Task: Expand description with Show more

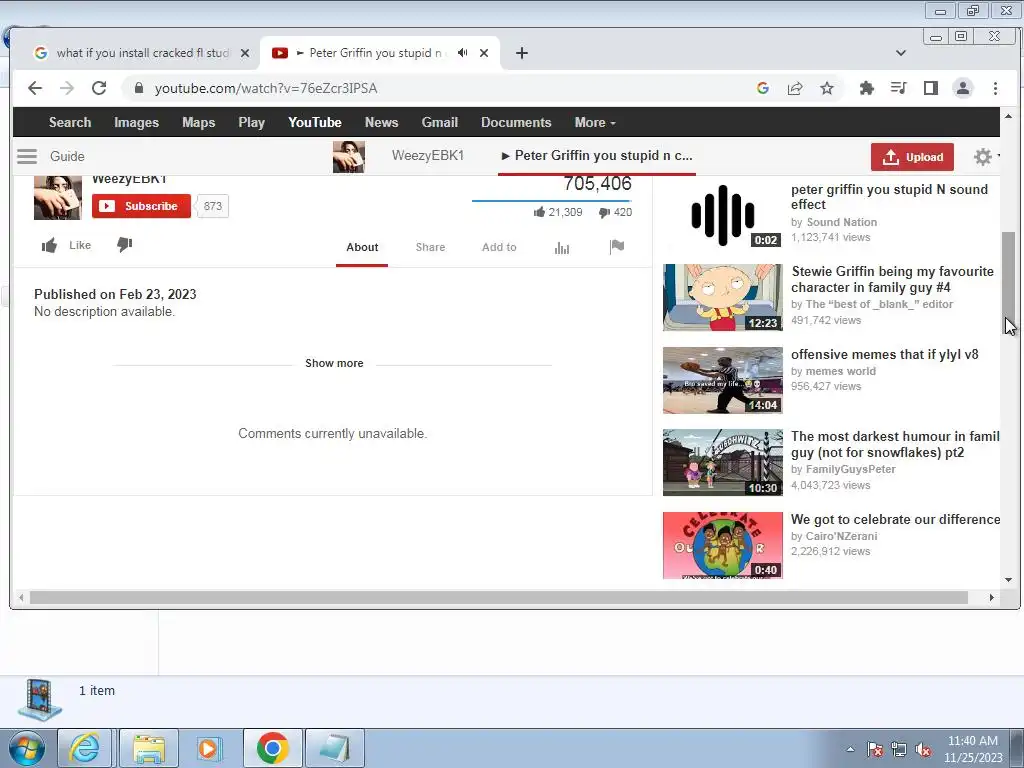Action: (x=334, y=363)
